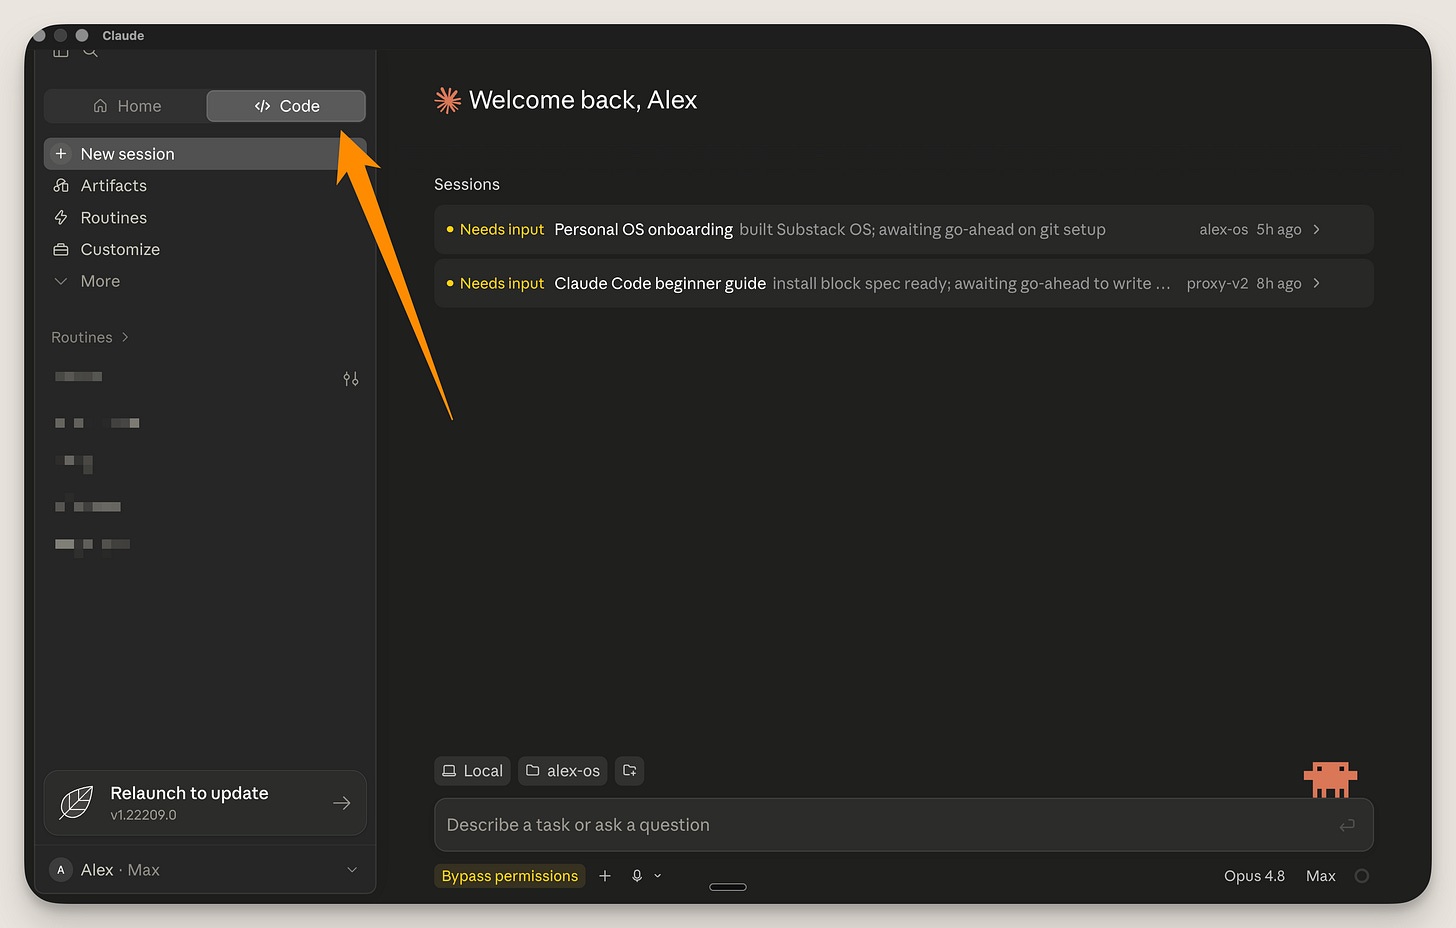Viewport: 1456px width, 928px height.
Task: Open the alex-os folder selector
Action: coord(563,771)
